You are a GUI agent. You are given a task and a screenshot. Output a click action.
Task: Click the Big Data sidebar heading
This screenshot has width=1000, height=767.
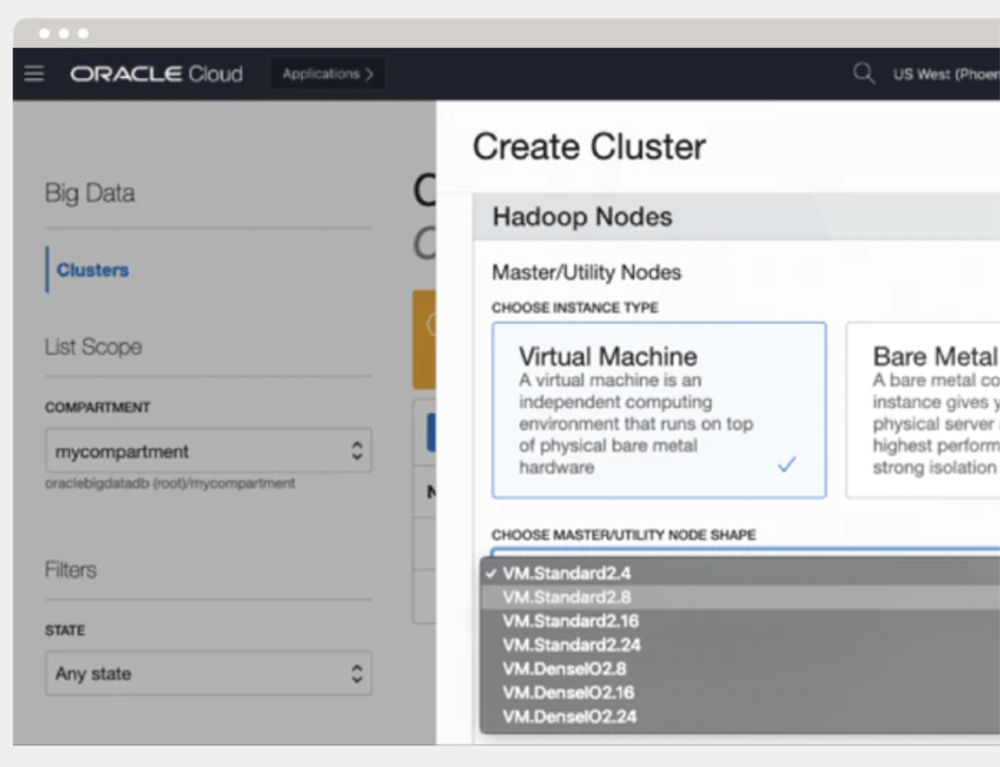(90, 193)
